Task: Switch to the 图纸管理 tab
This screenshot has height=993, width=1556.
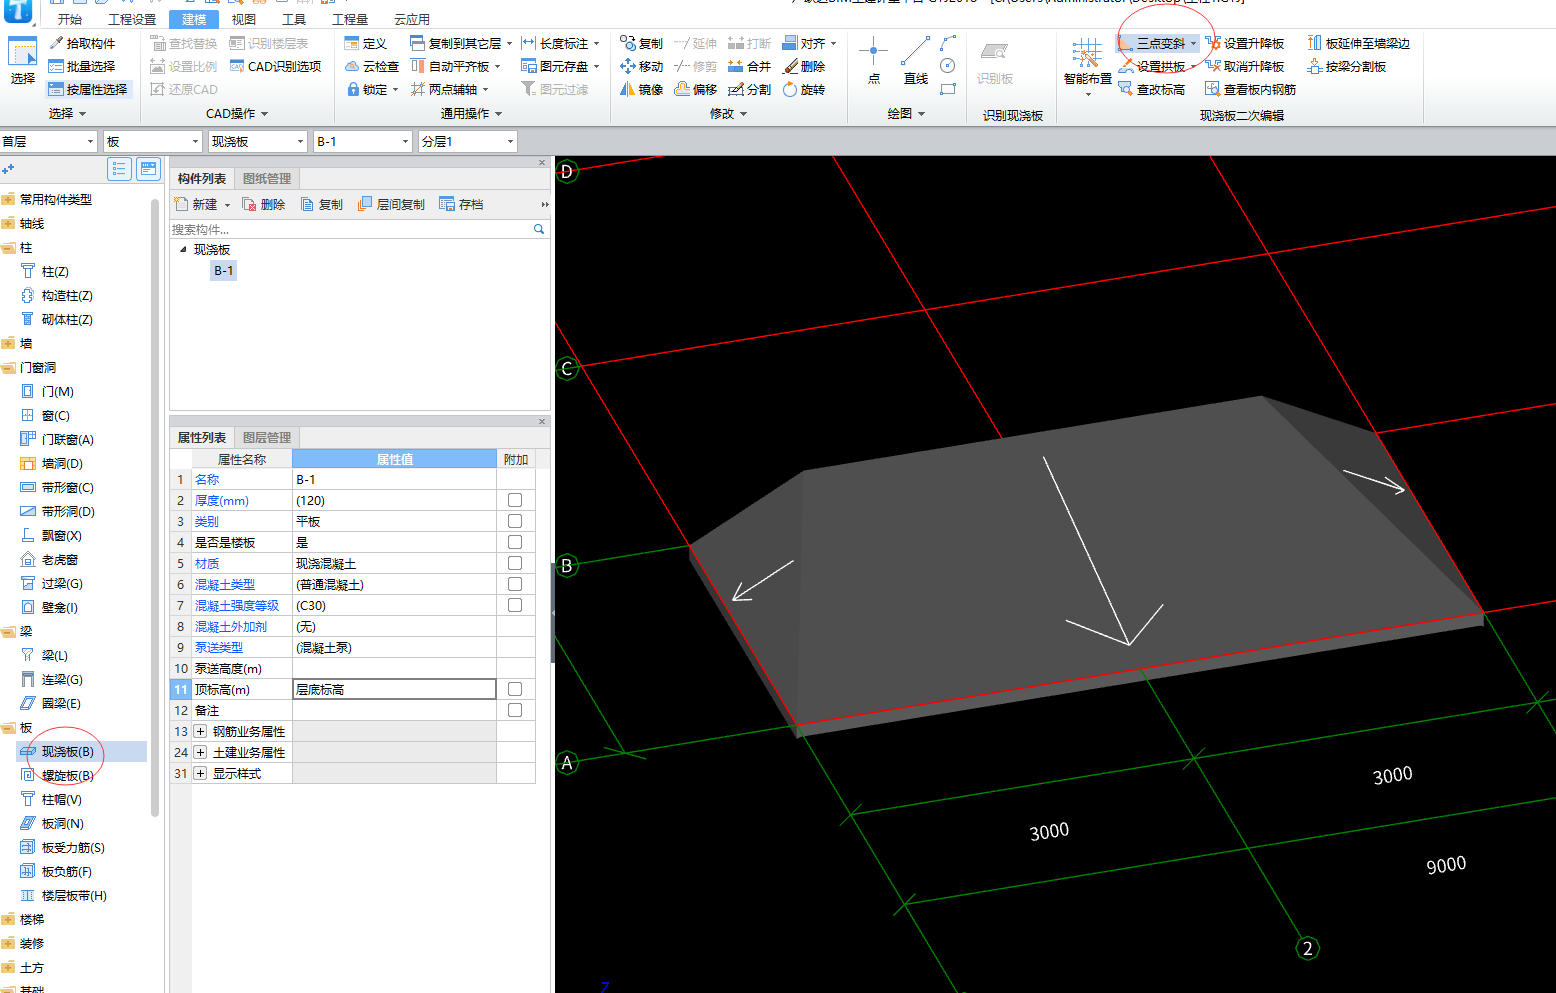Action: 267,178
